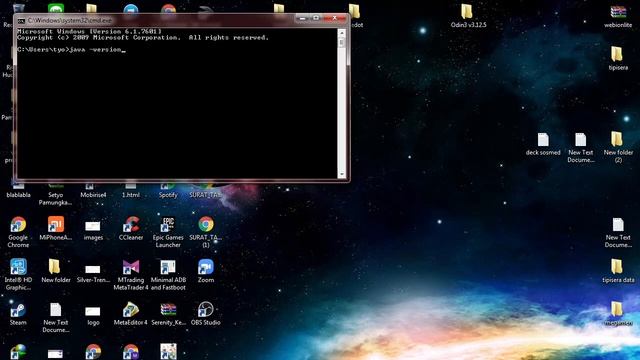
Task: Minimize the cmd.exe window
Action: [x=302, y=18]
